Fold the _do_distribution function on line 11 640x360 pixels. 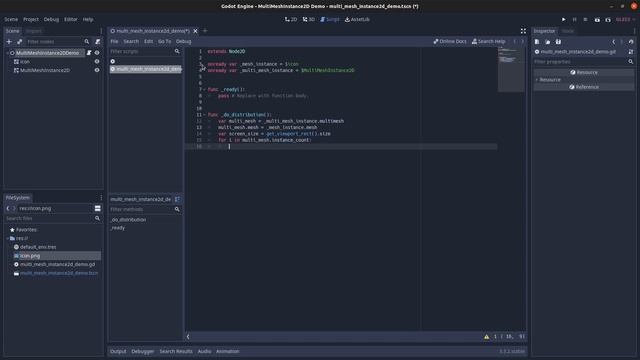point(204,115)
